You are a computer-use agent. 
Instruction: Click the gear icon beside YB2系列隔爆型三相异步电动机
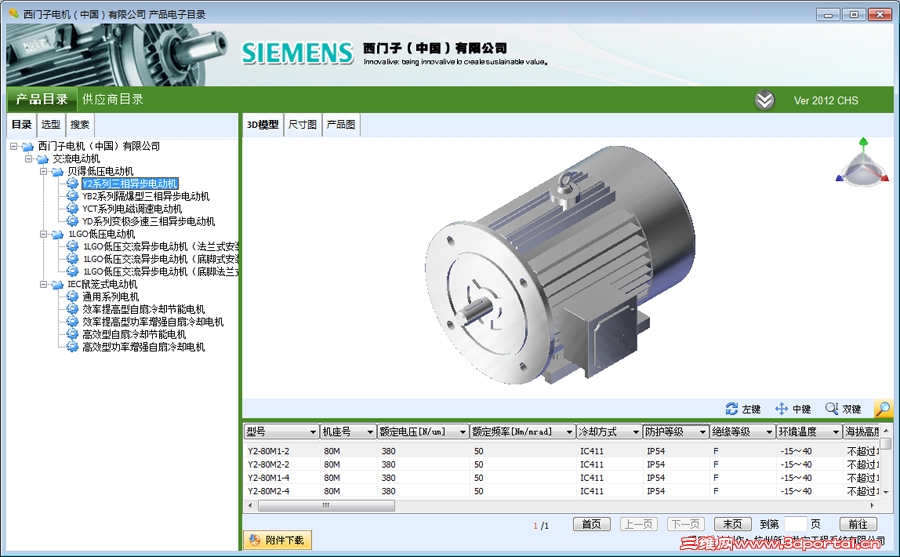72,196
